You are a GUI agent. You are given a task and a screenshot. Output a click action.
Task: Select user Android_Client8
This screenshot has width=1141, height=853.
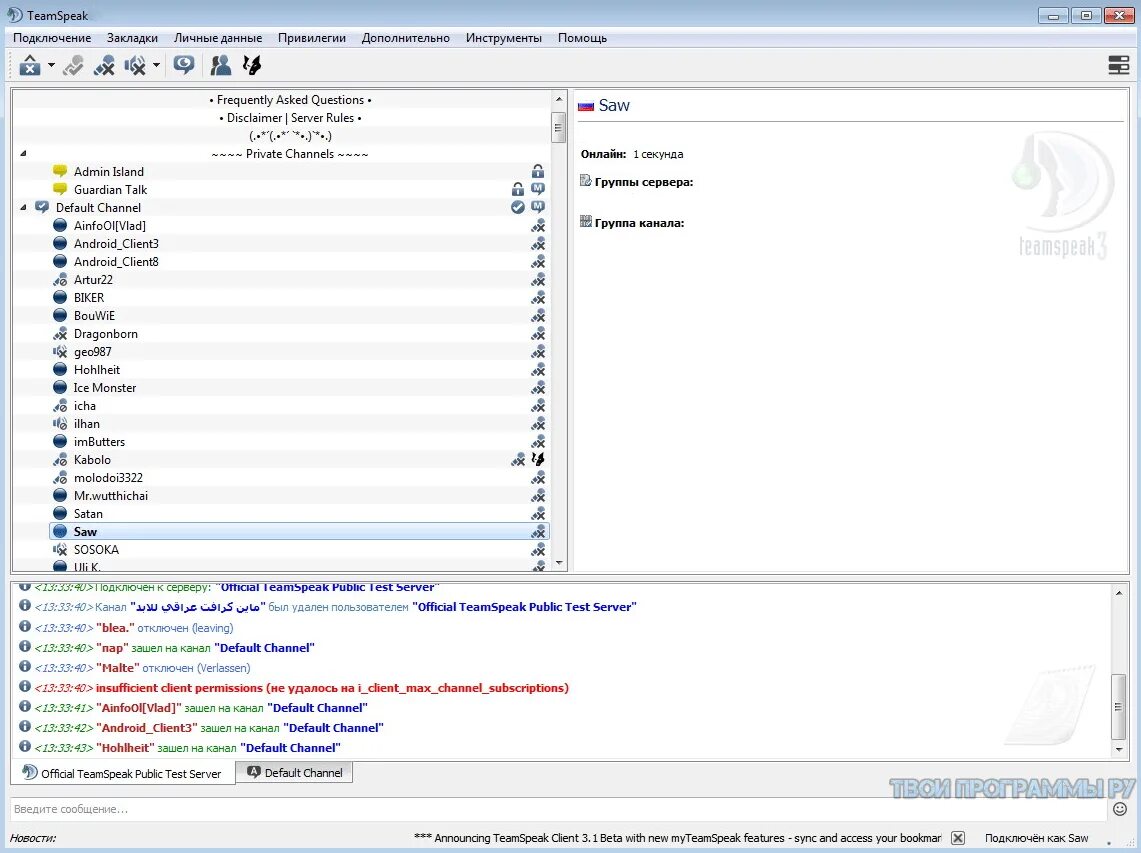116,261
